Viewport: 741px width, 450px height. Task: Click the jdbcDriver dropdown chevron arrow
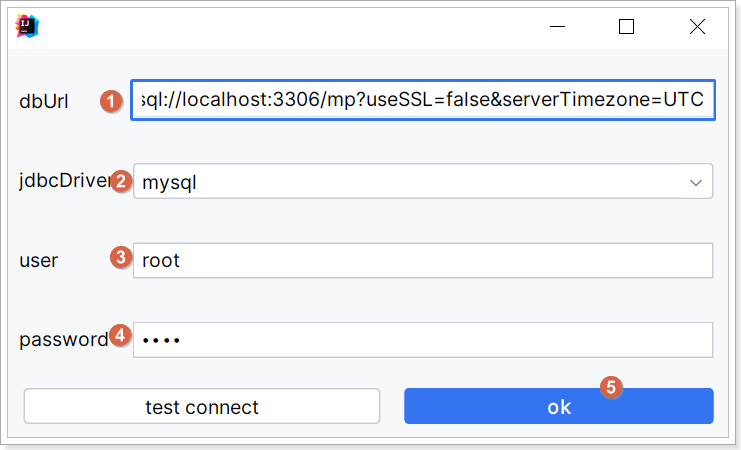click(696, 182)
